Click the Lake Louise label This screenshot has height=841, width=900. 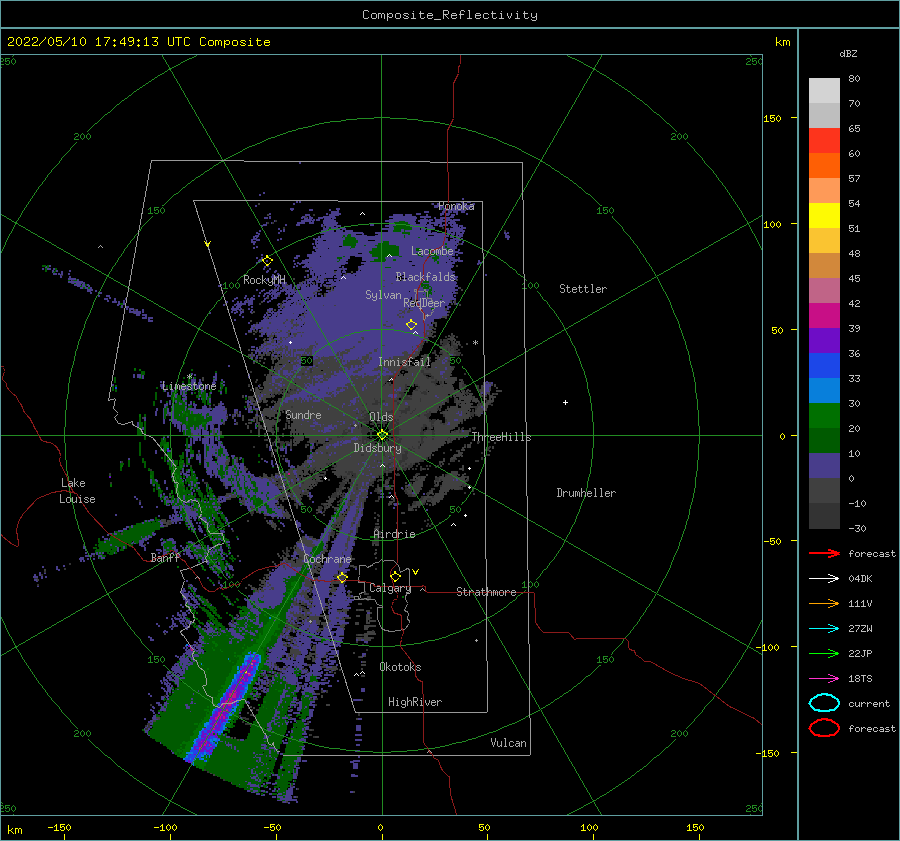pos(77,491)
